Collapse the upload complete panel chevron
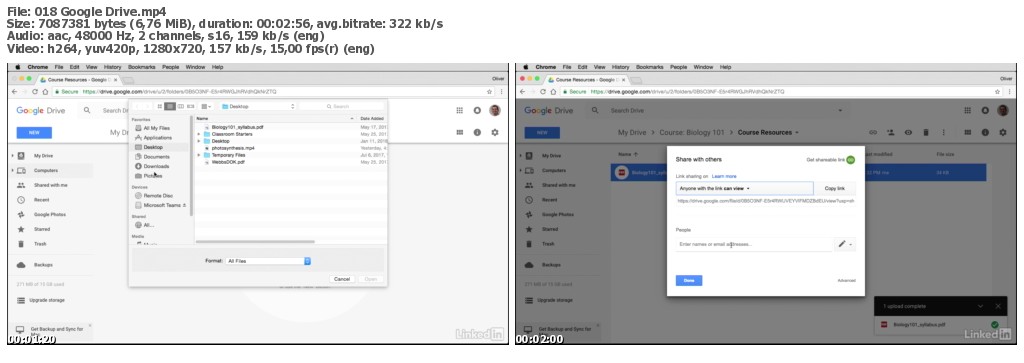Screen dimensions: 1024x363 (x=980, y=306)
